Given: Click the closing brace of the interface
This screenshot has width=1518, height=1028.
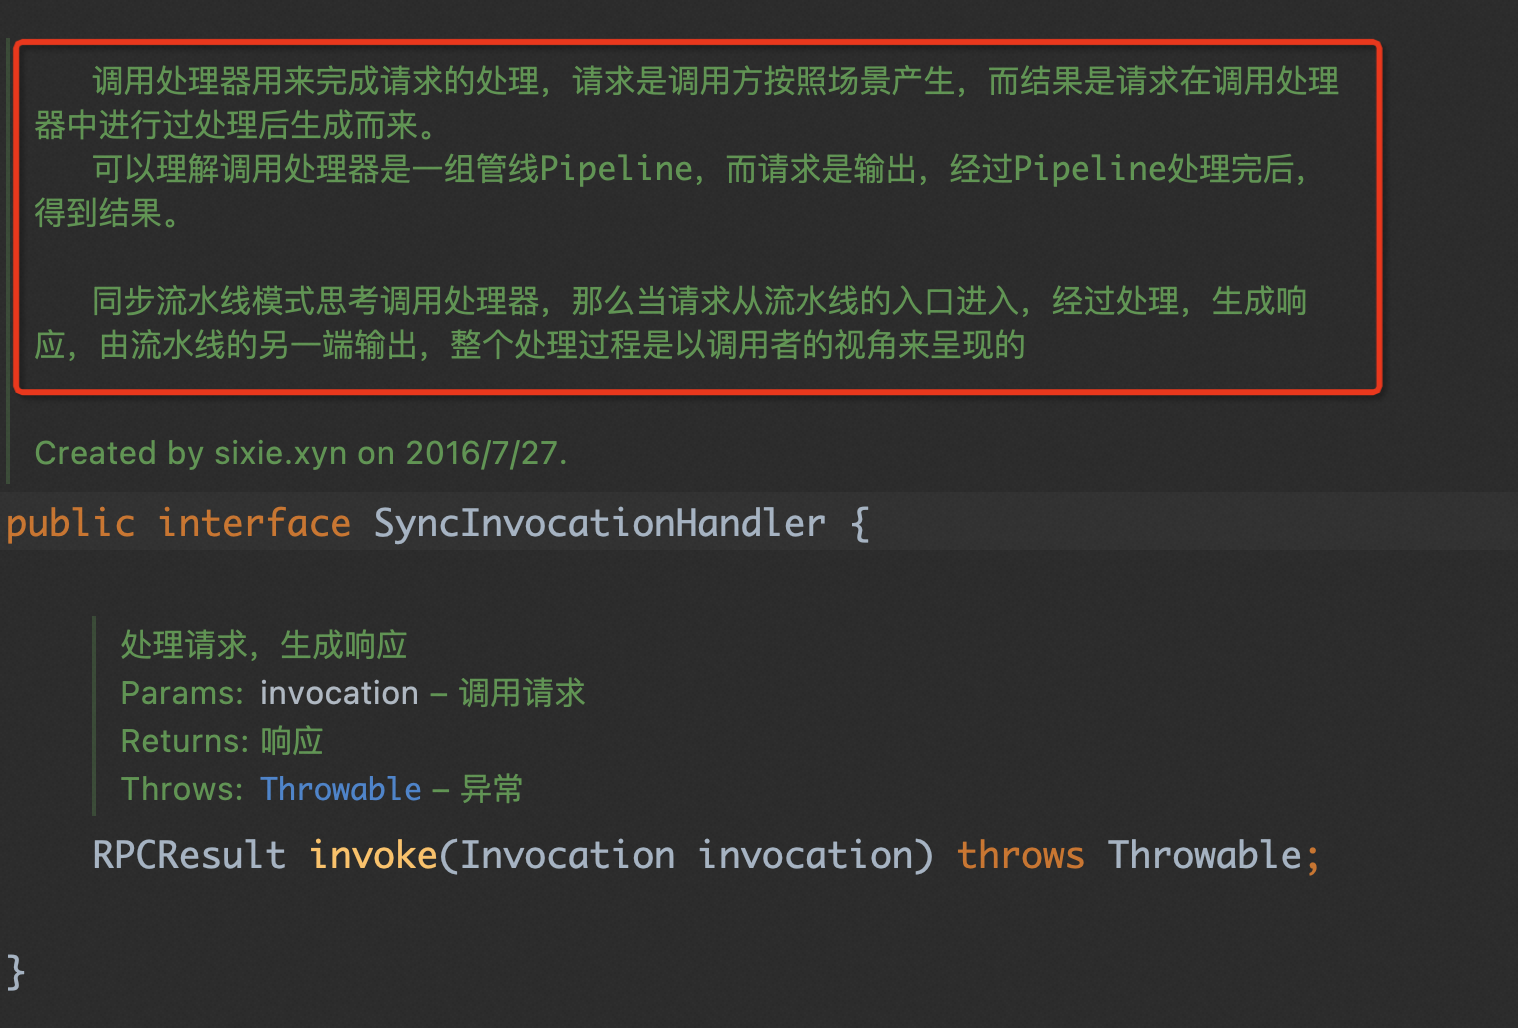Looking at the screenshot, I should coord(15,971).
